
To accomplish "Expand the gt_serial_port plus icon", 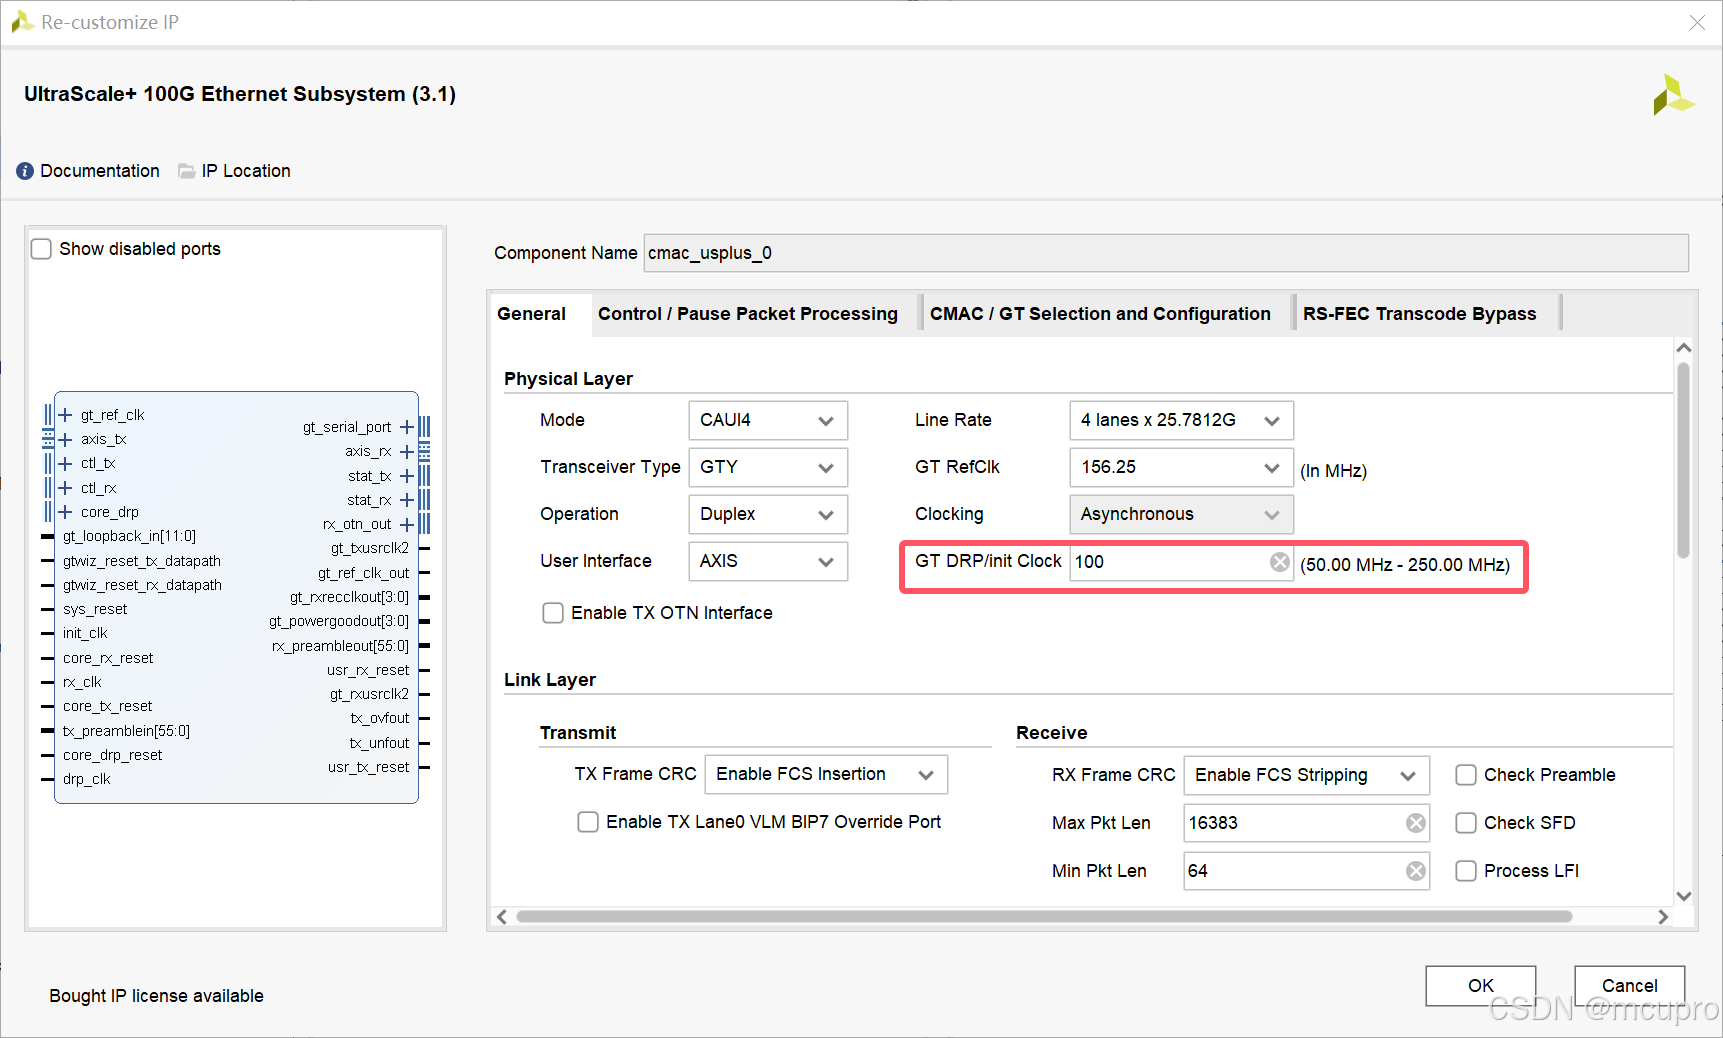I will (407, 427).
